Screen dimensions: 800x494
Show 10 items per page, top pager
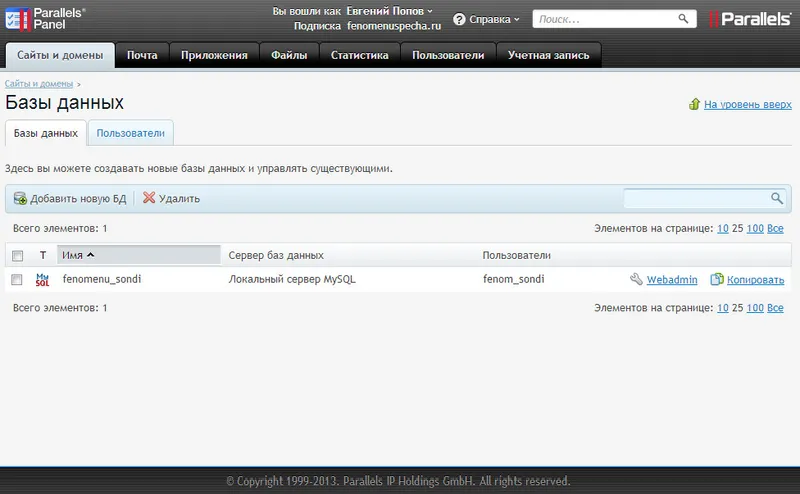coord(722,229)
